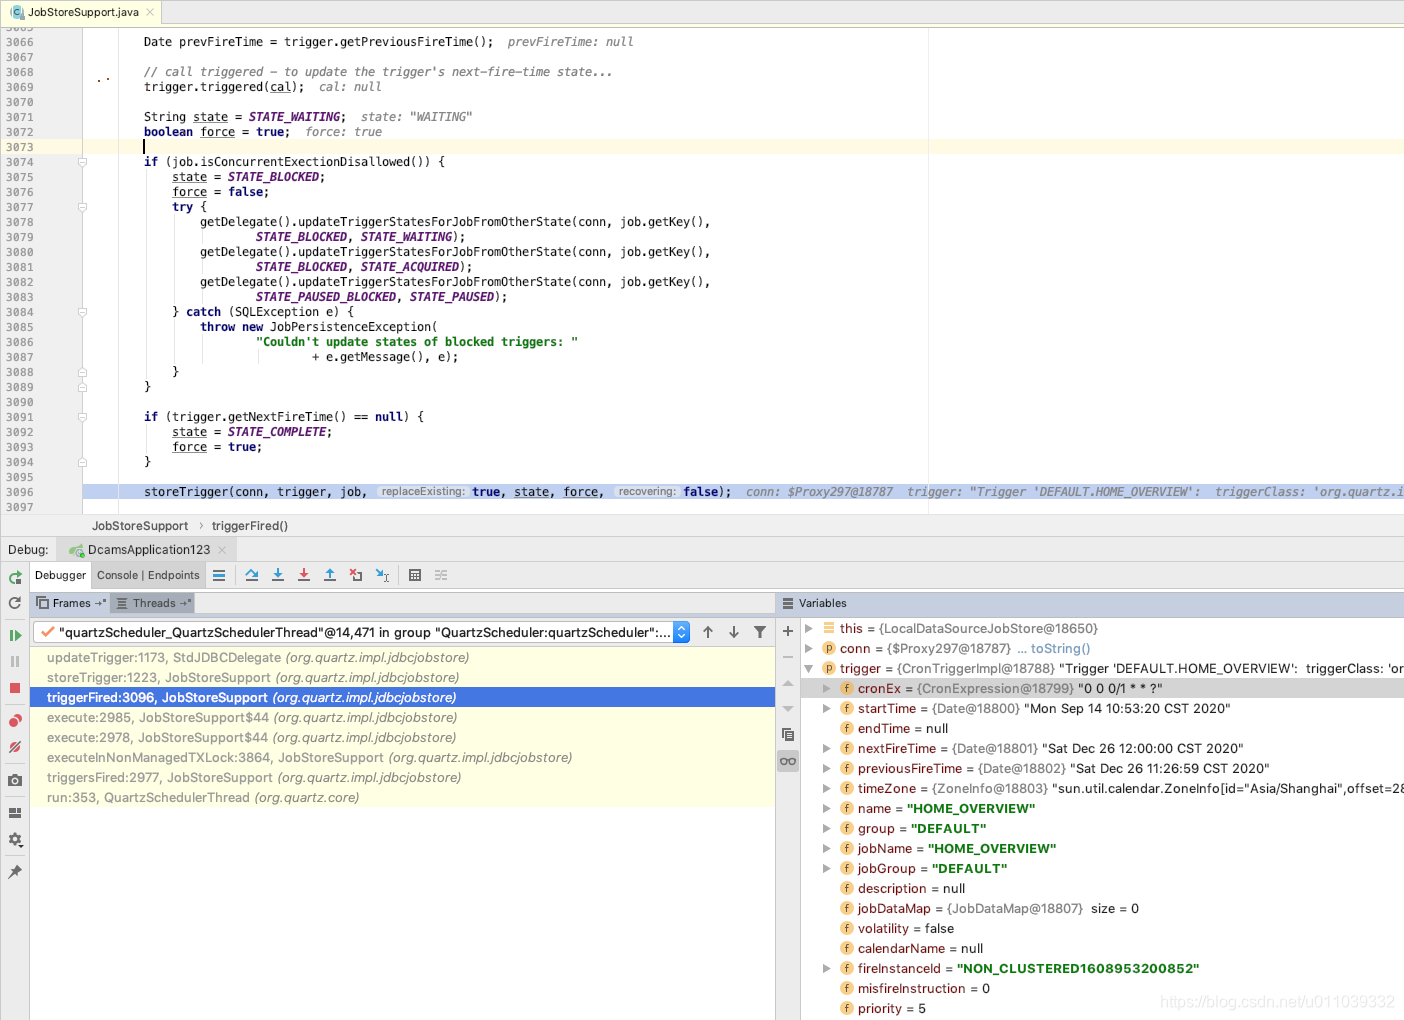Select the JobStoreSupport.java editor tab
The height and width of the screenshot is (1020, 1404).
tap(83, 12)
